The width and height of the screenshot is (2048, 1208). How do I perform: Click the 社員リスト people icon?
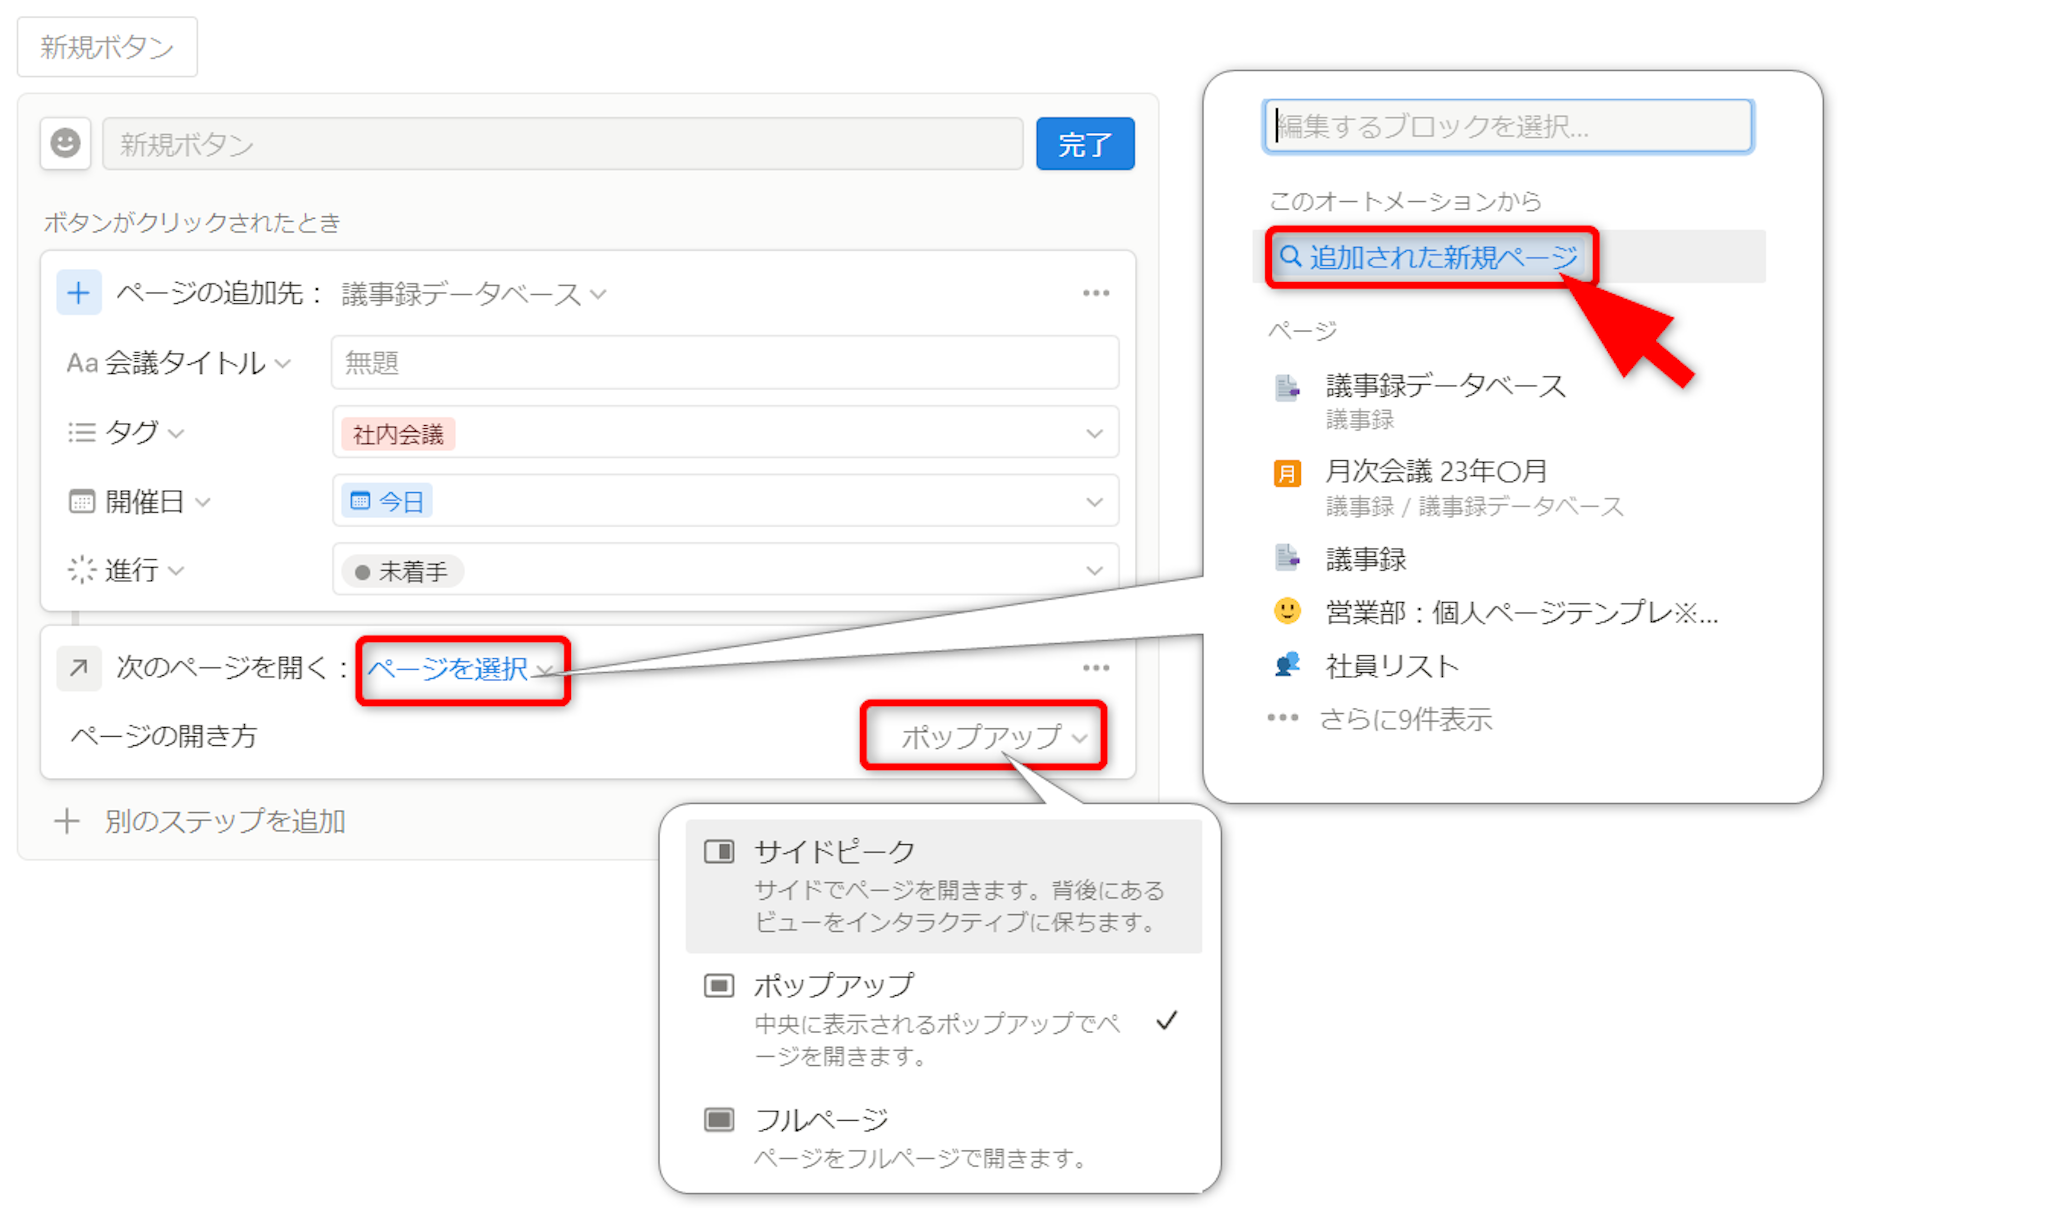(x=1287, y=665)
